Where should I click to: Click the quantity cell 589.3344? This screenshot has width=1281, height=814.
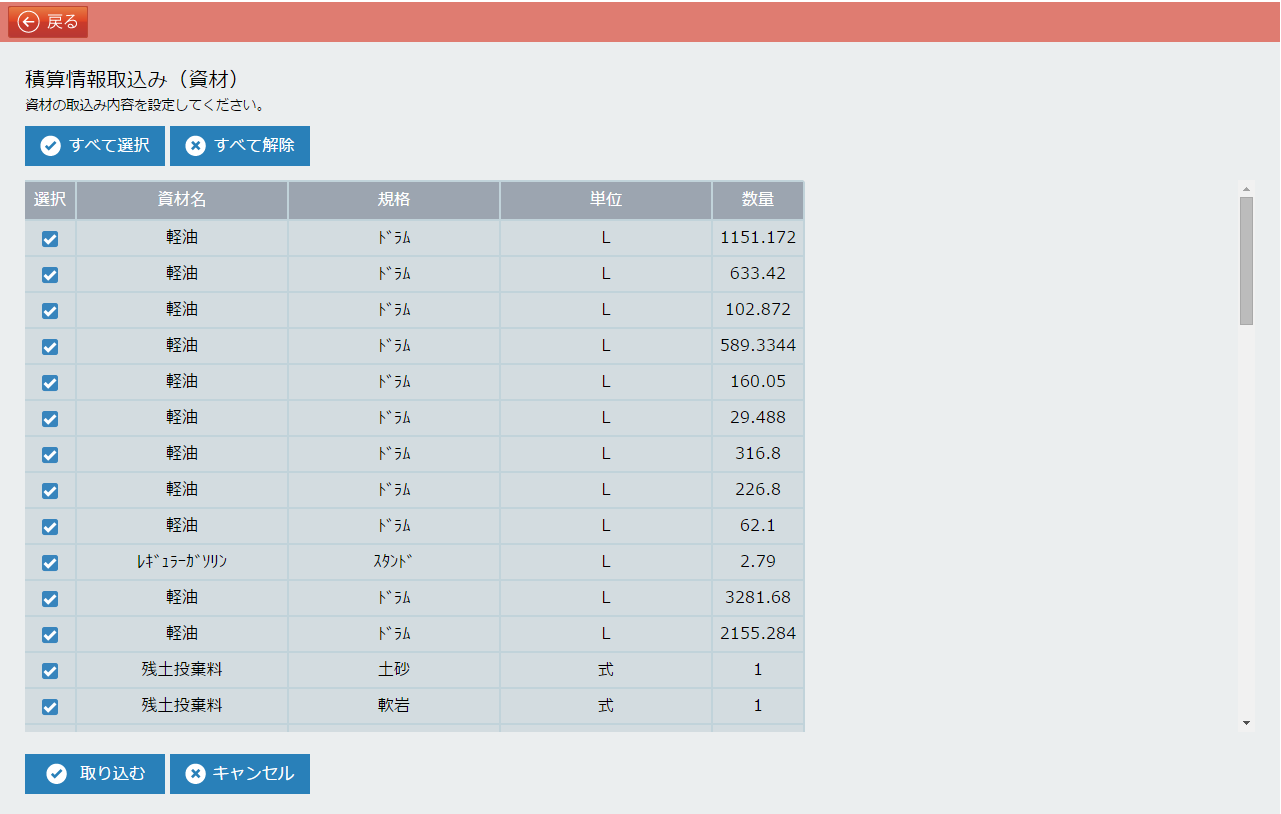[758, 345]
